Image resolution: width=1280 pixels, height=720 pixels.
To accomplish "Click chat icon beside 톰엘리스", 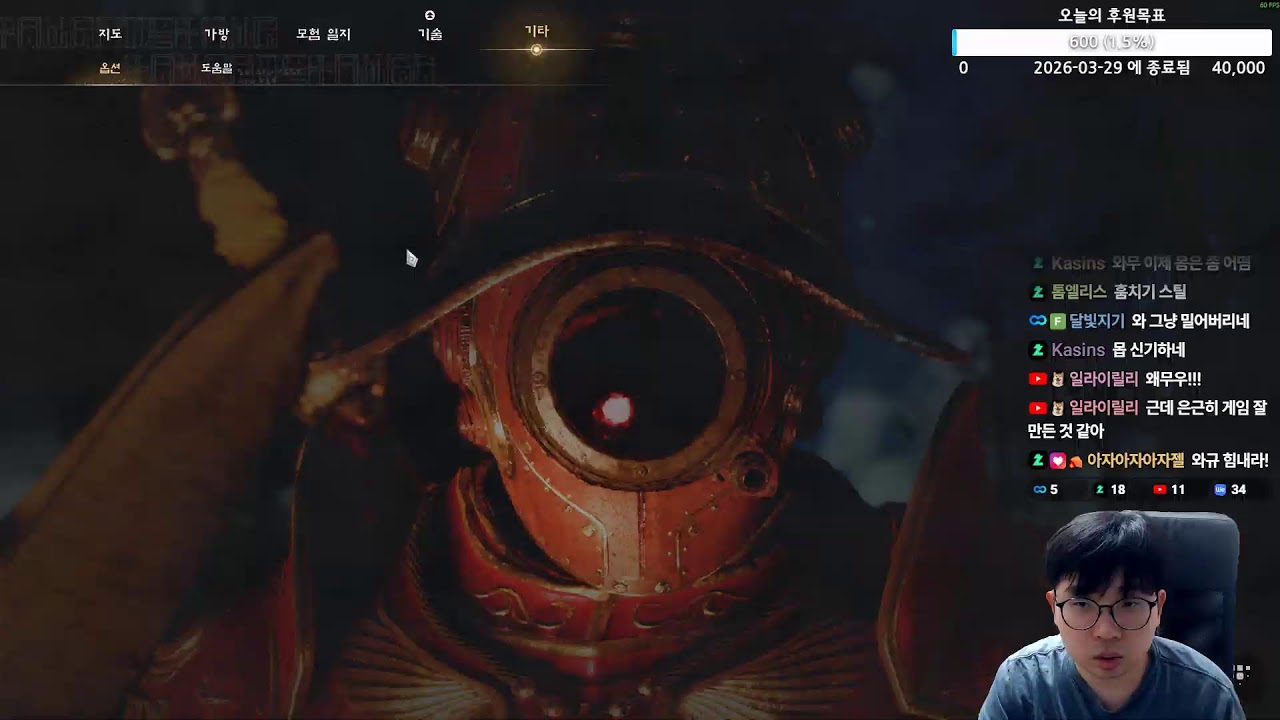I will pyautogui.click(x=1038, y=292).
